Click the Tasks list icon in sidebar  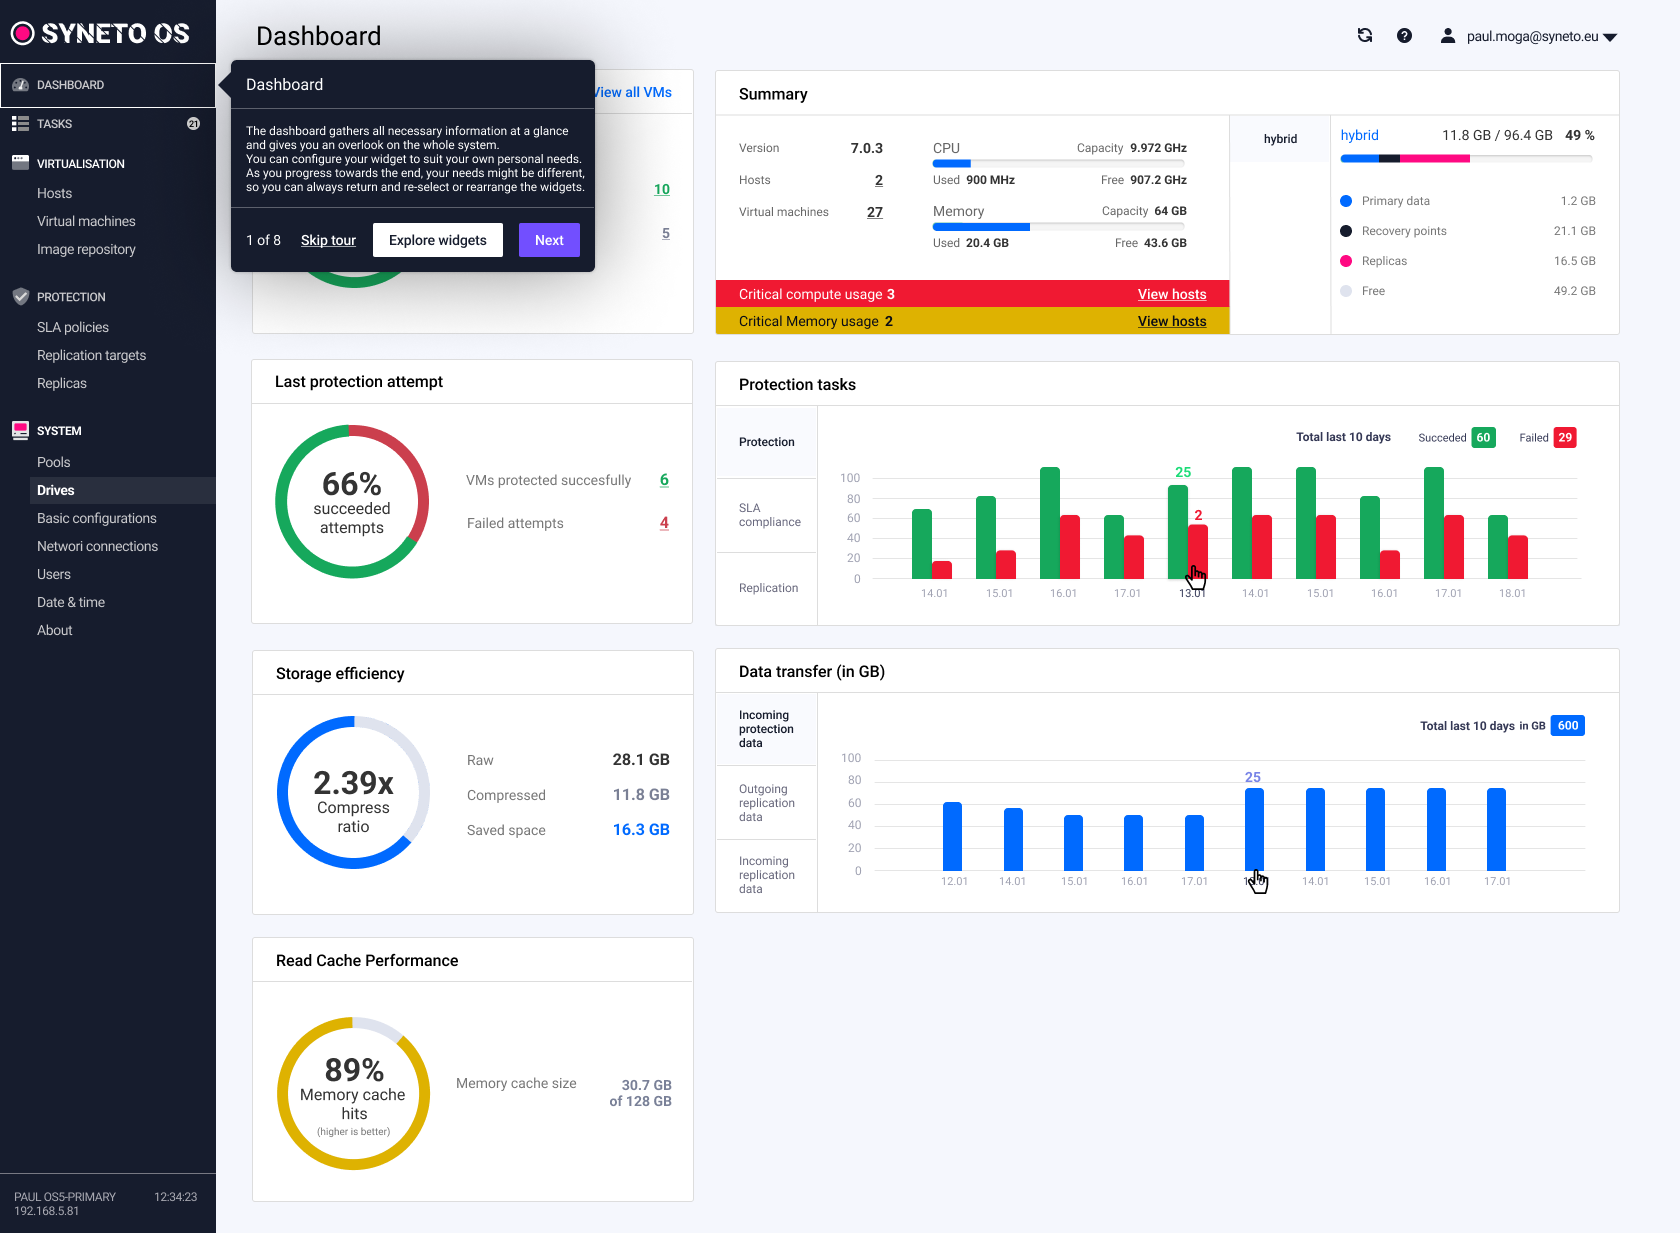[x=20, y=124]
